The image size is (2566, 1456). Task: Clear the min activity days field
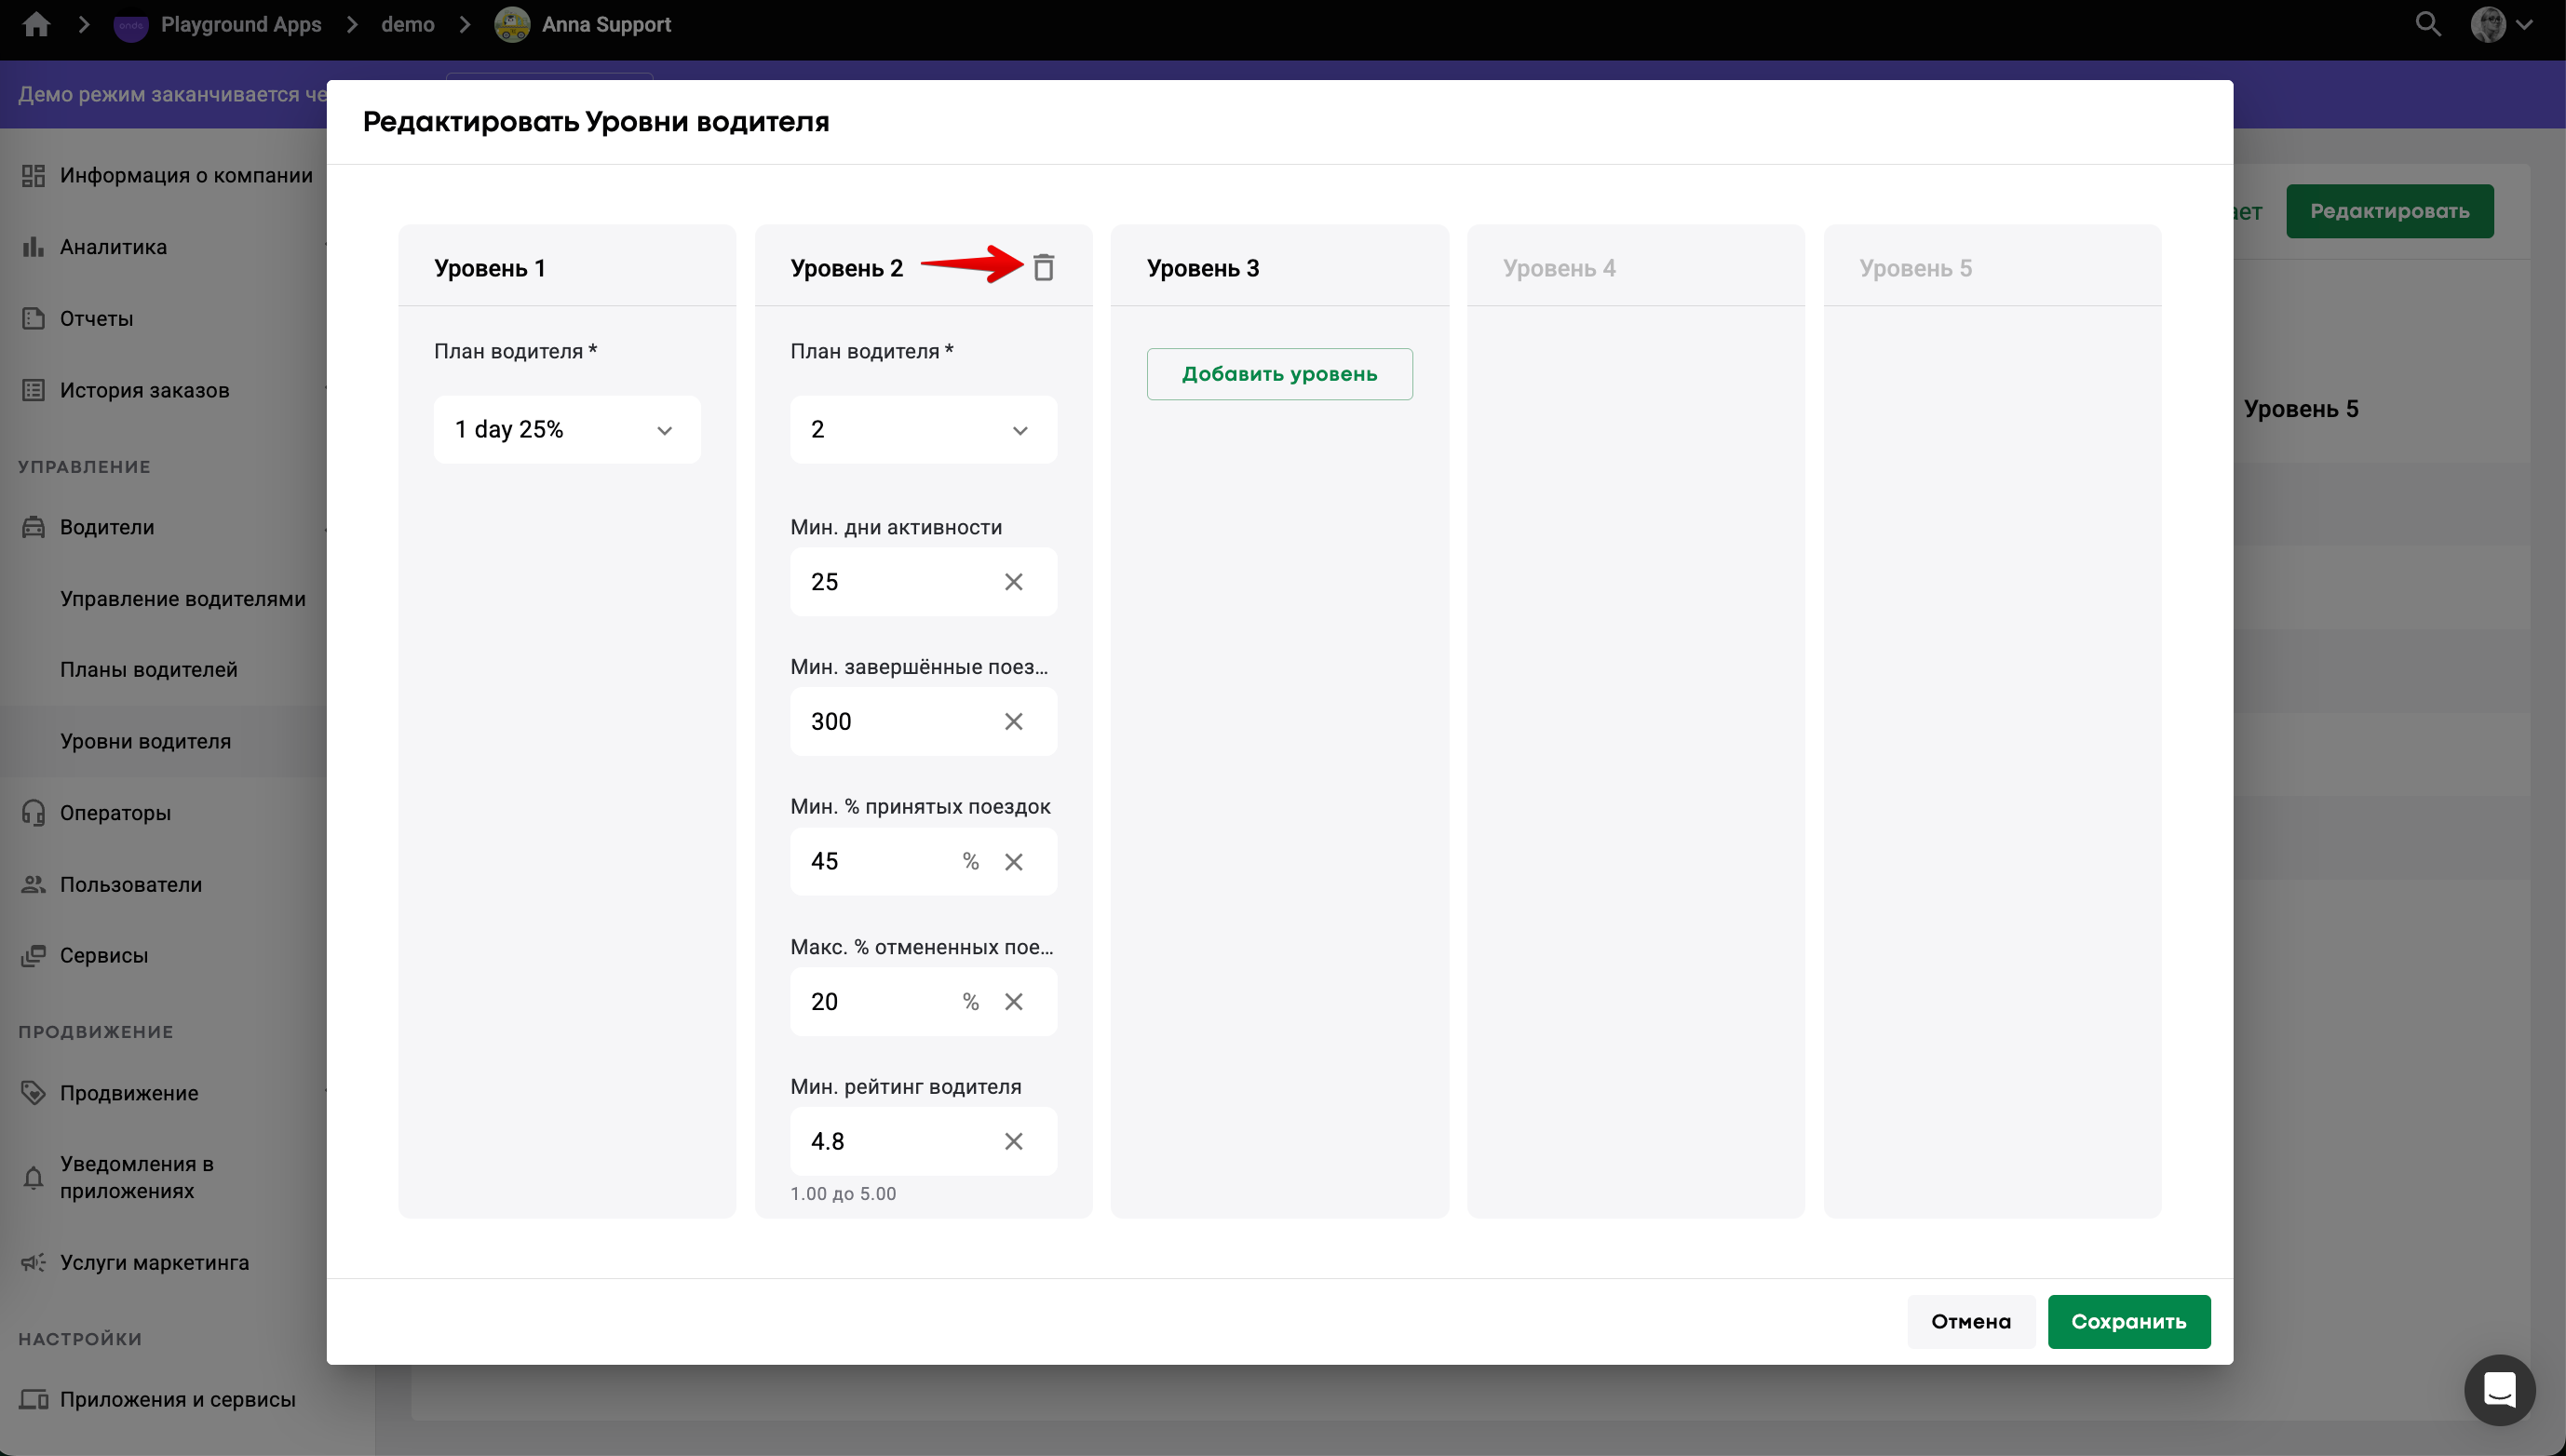1013,582
